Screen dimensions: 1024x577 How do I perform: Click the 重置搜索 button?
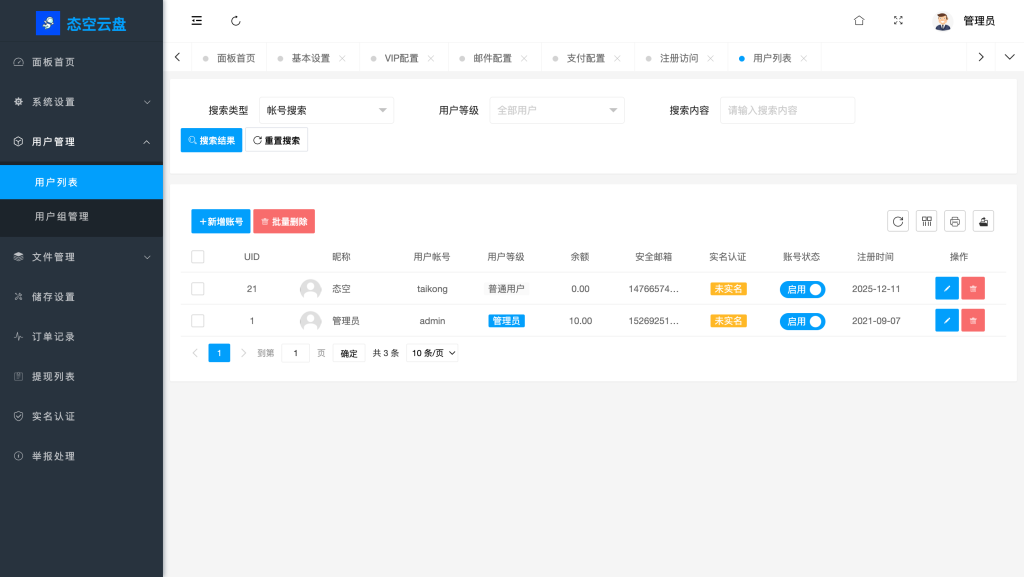tap(276, 140)
